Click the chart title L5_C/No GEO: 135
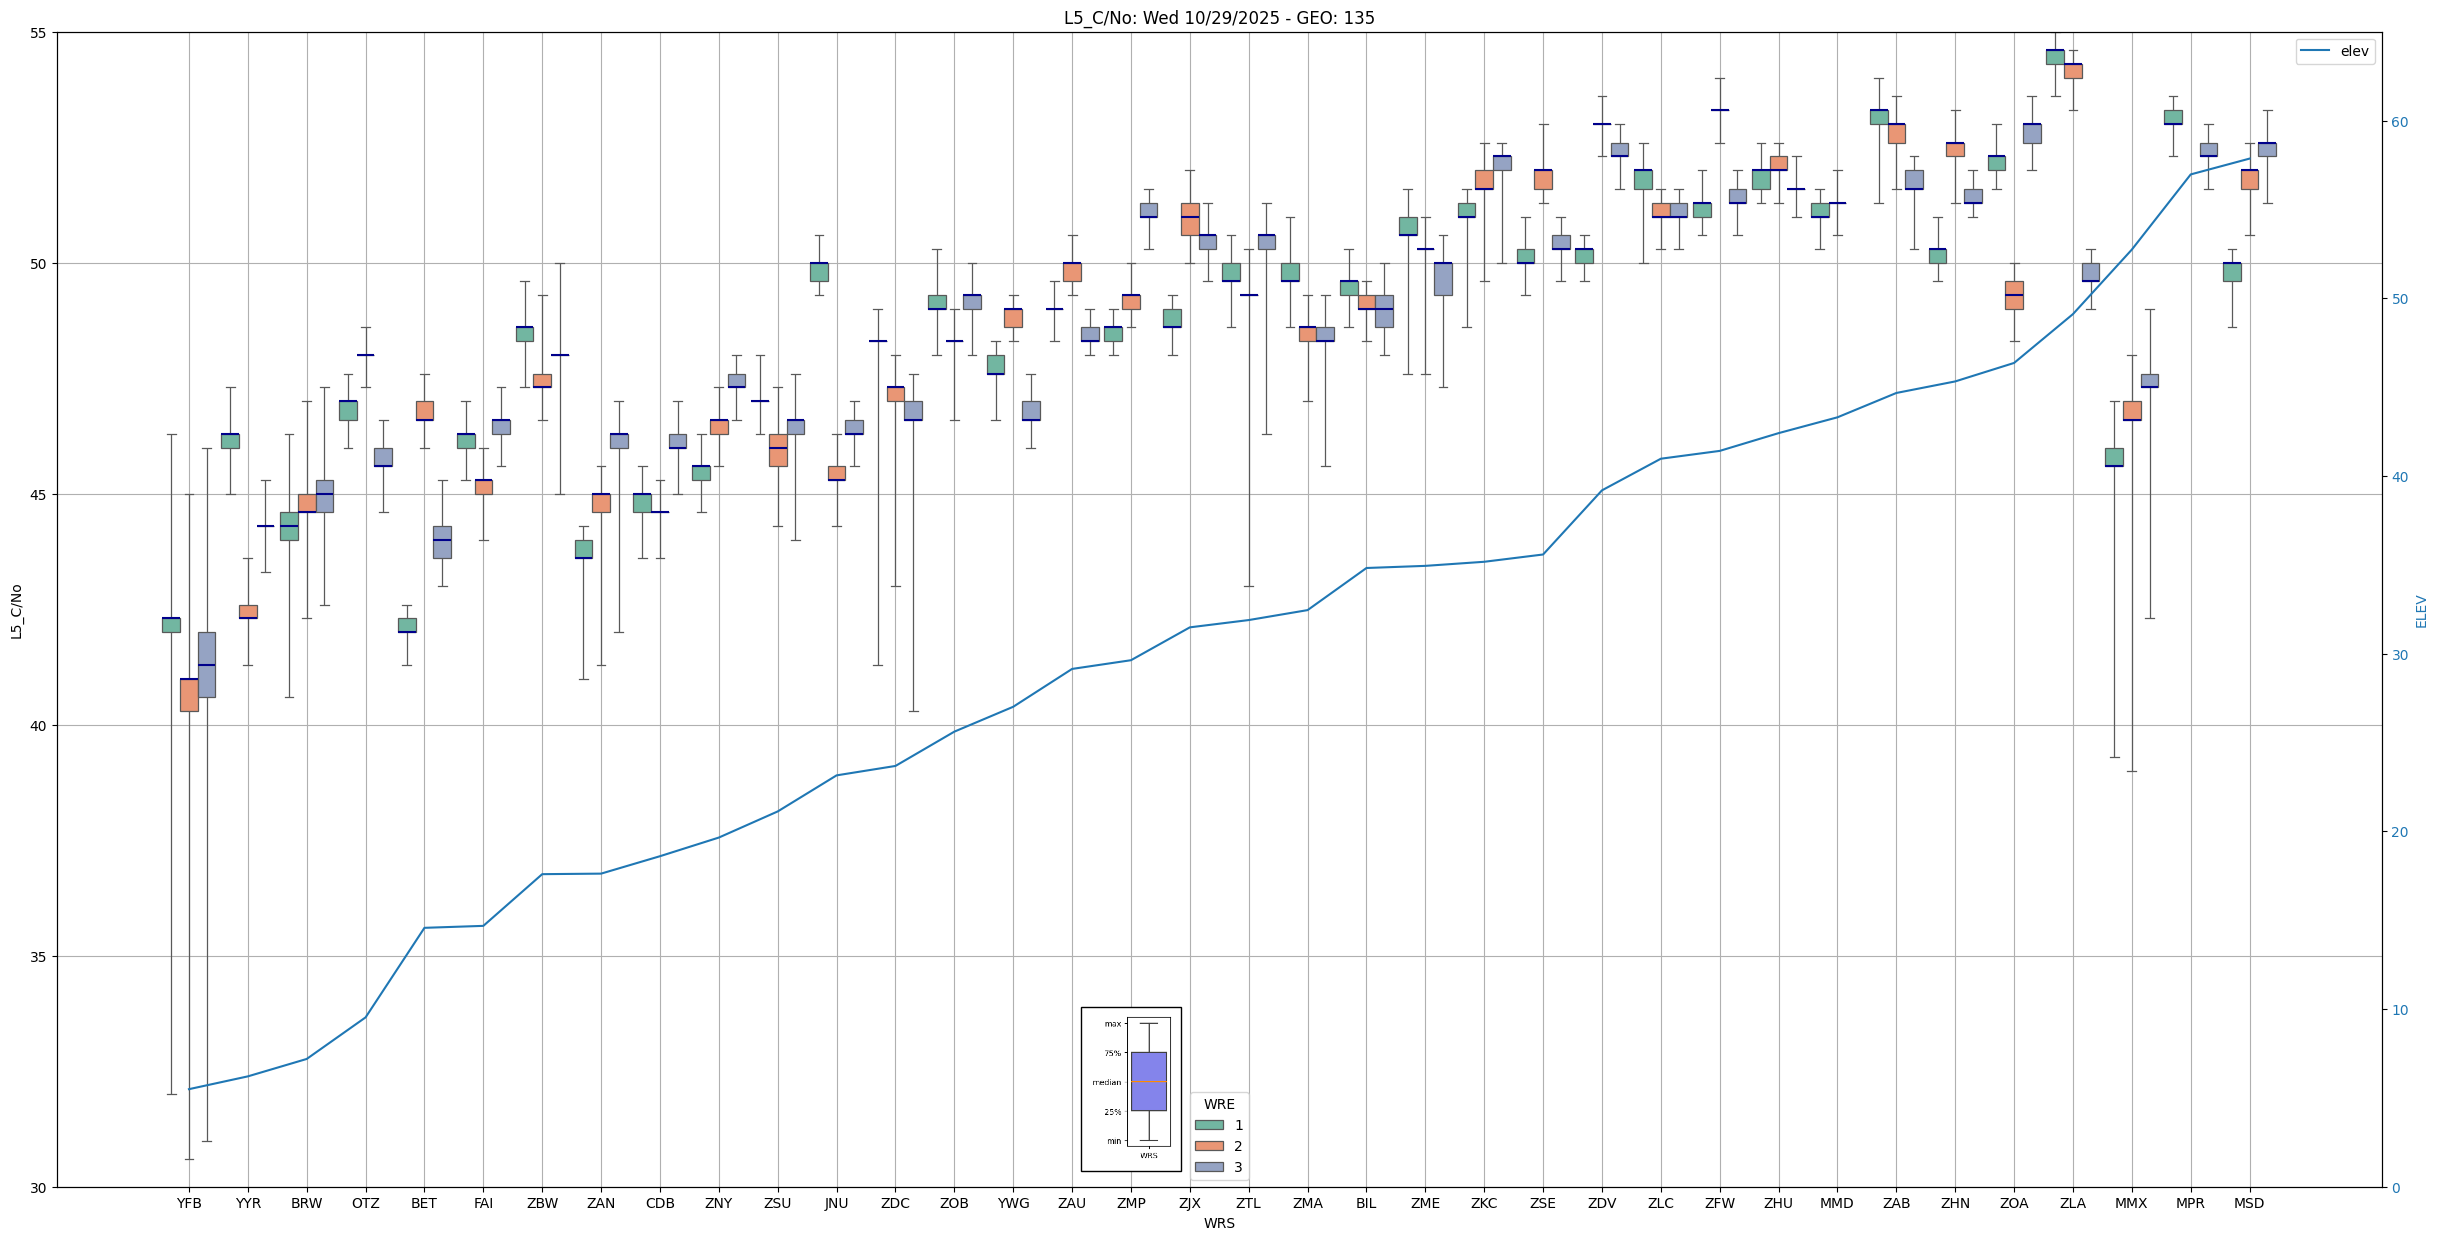The width and height of the screenshot is (2438, 1240). tap(1218, 18)
